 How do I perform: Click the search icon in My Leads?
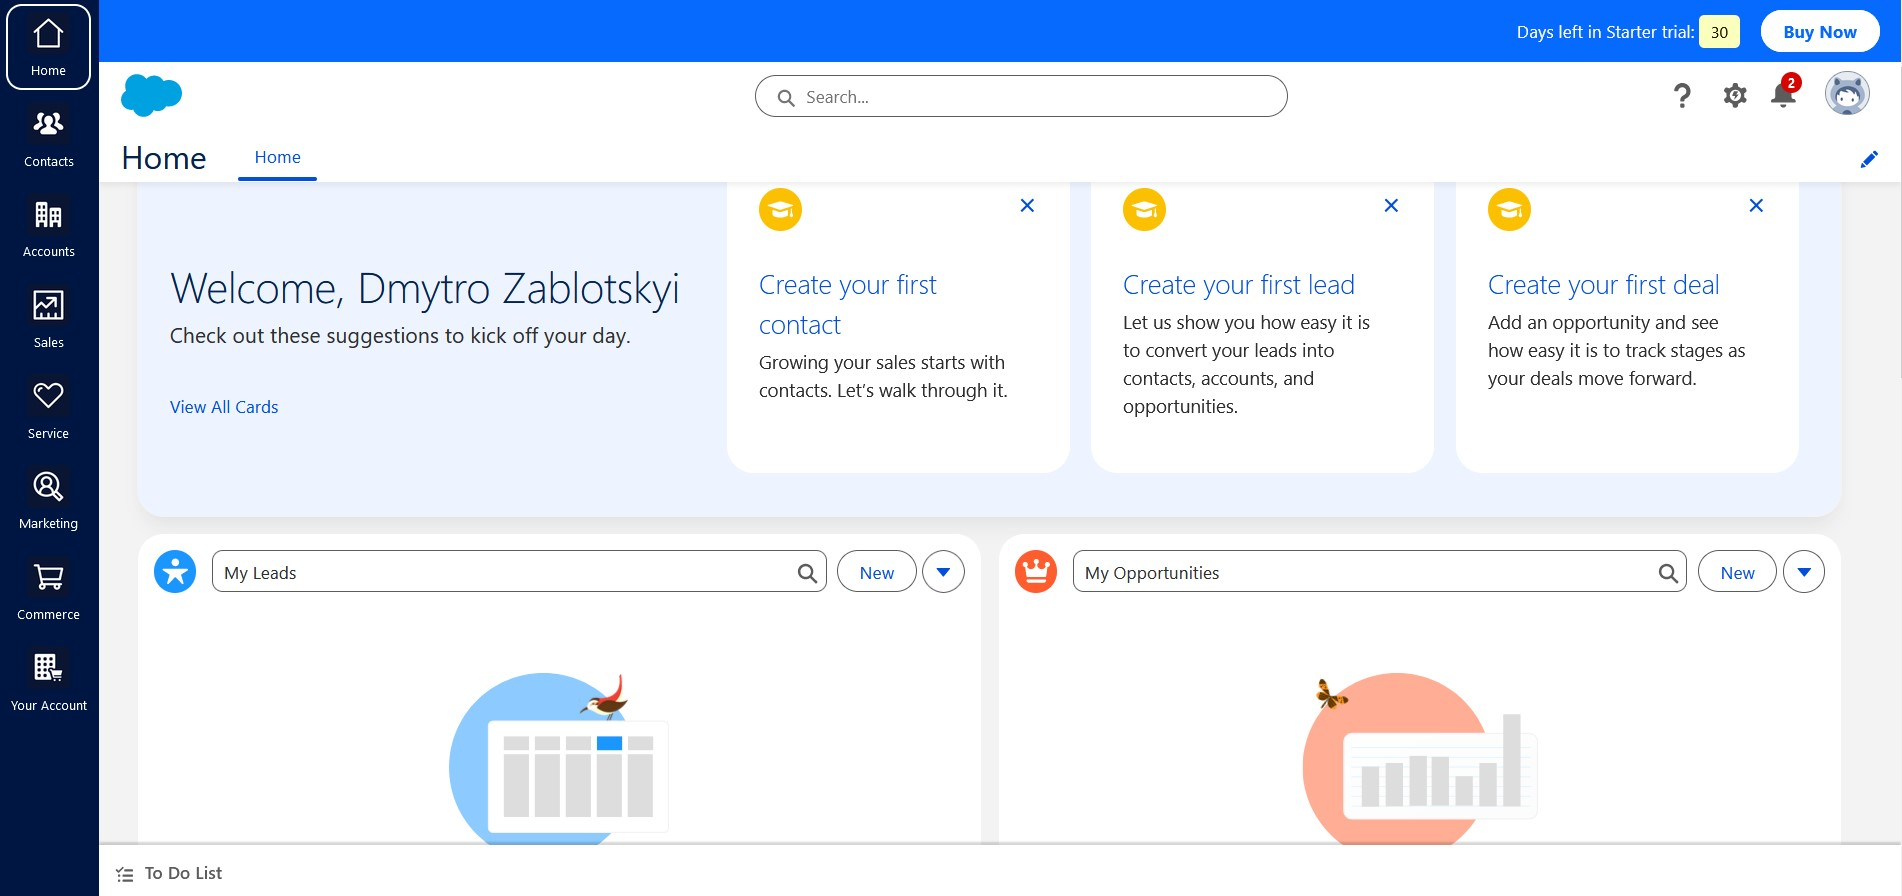pos(807,573)
